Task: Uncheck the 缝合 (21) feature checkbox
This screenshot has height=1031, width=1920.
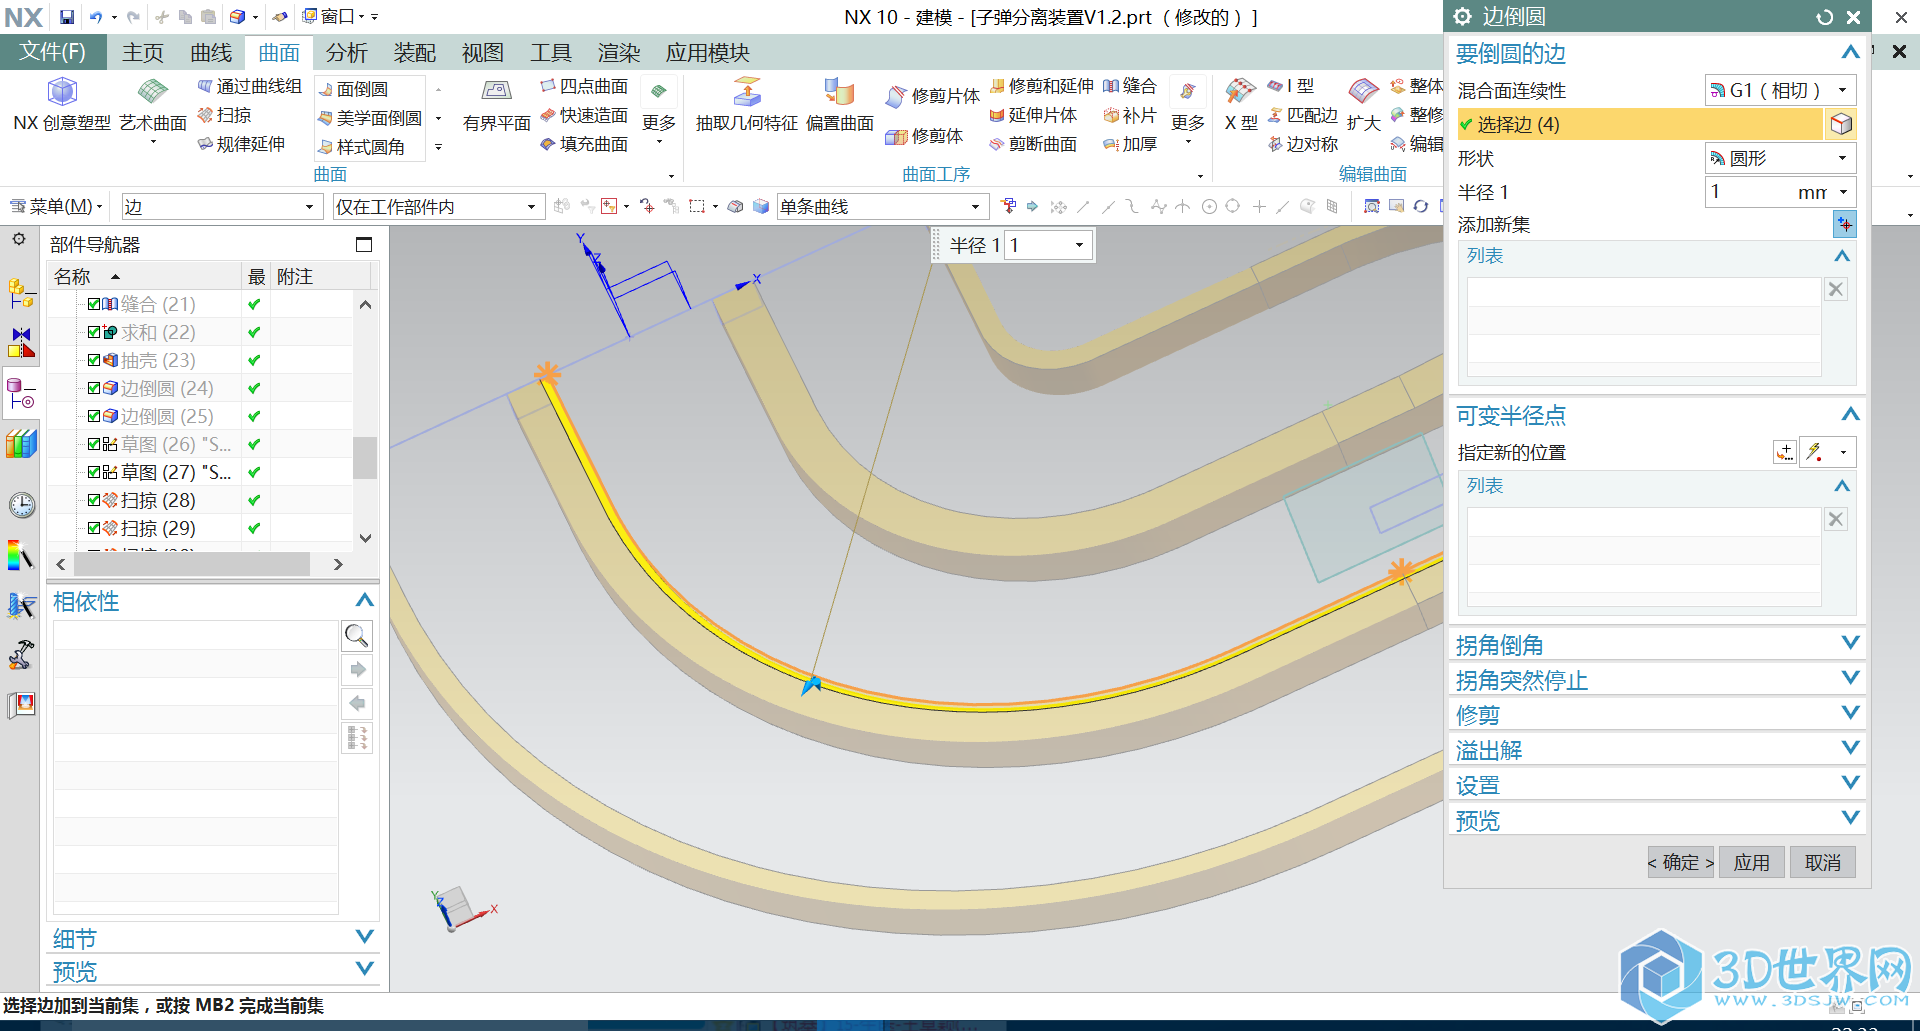Action: coord(94,304)
